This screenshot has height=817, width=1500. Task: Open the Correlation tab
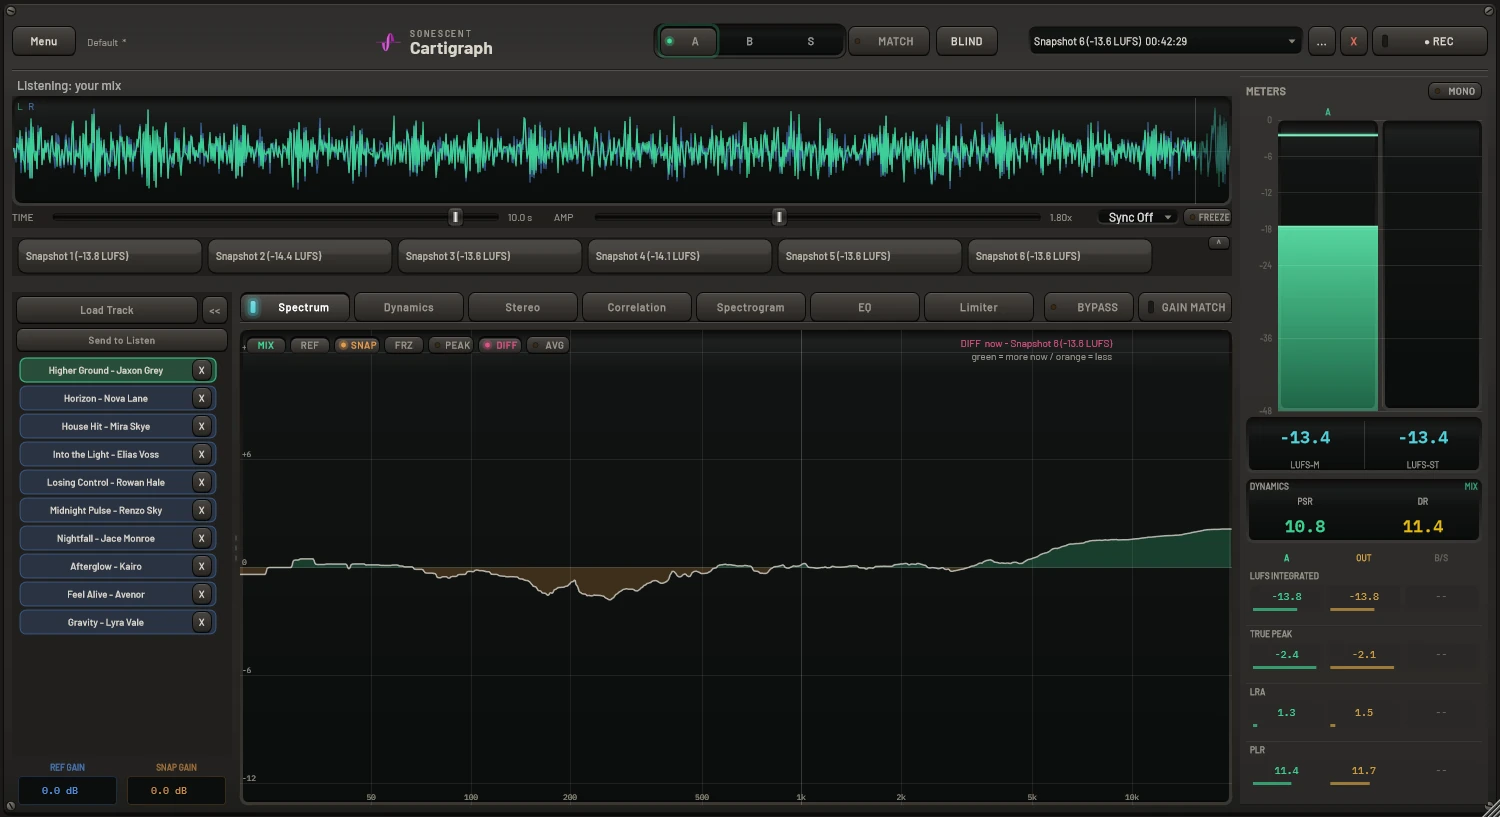tap(637, 307)
